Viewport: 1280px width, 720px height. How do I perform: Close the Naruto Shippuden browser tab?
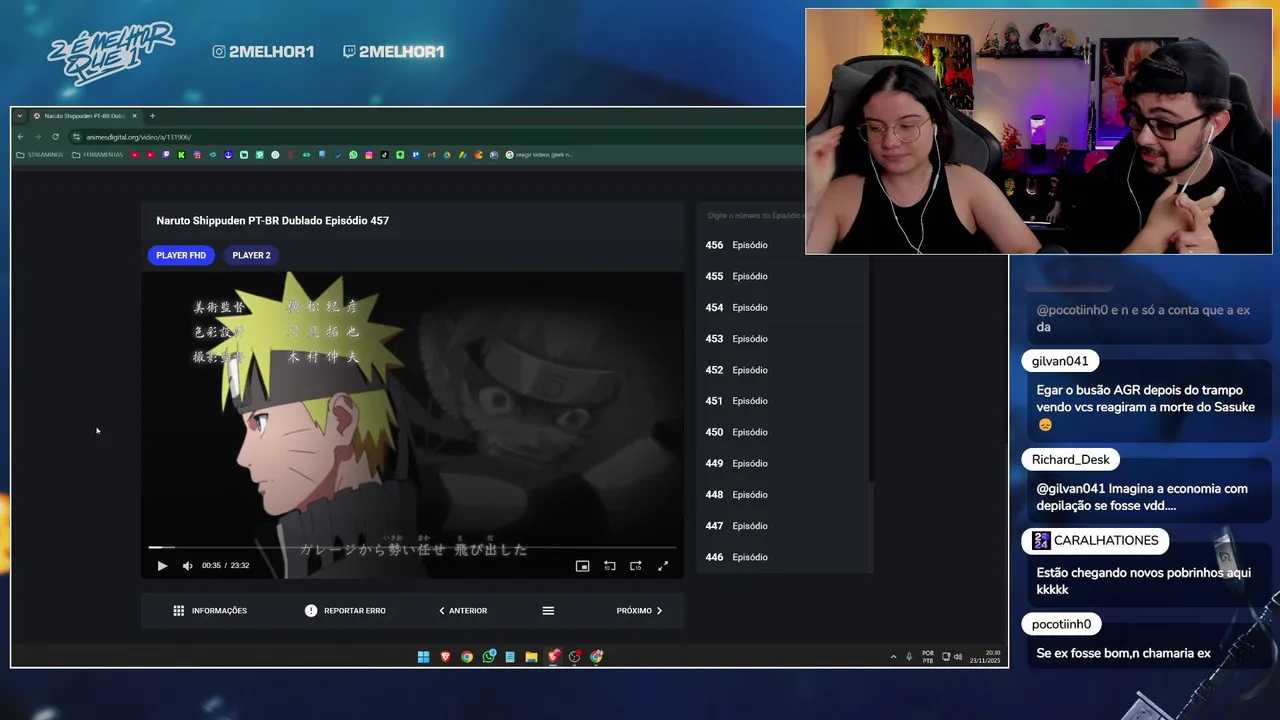click(x=134, y=116)
